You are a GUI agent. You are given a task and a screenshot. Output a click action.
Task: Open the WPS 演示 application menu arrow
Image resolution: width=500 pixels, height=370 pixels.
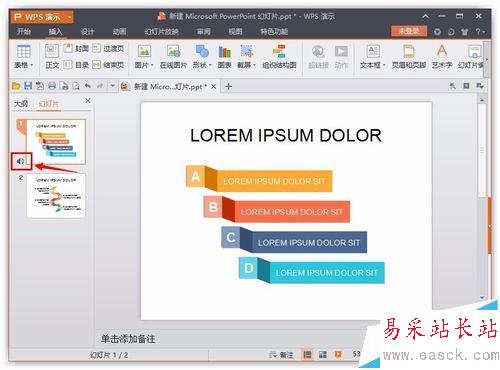69,17
